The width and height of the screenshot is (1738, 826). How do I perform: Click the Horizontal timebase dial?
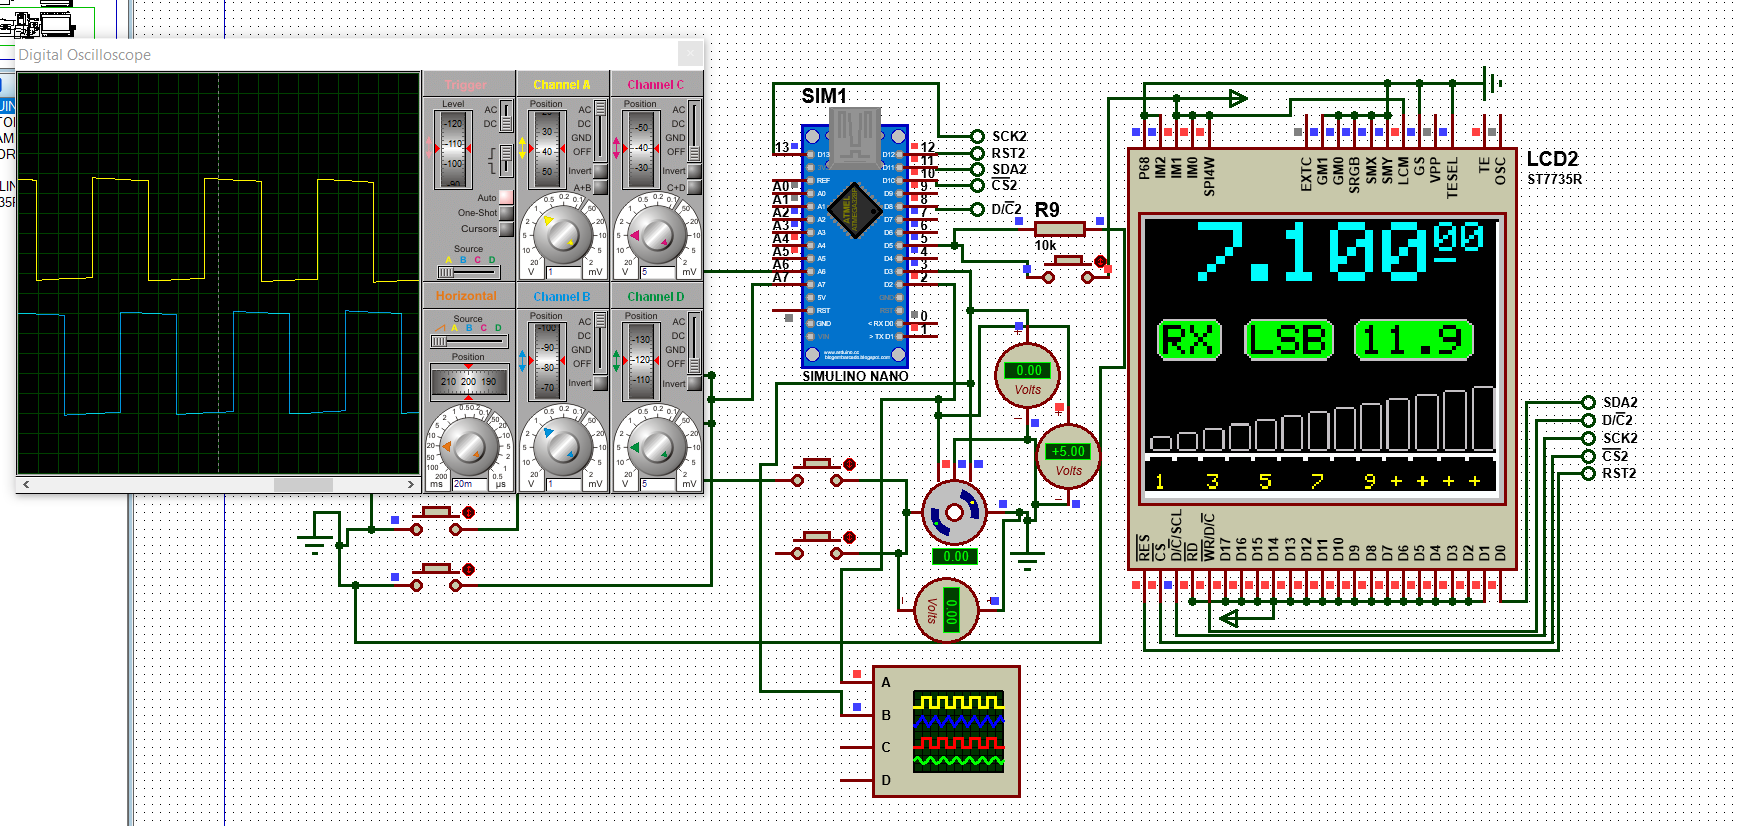[468, 446]
